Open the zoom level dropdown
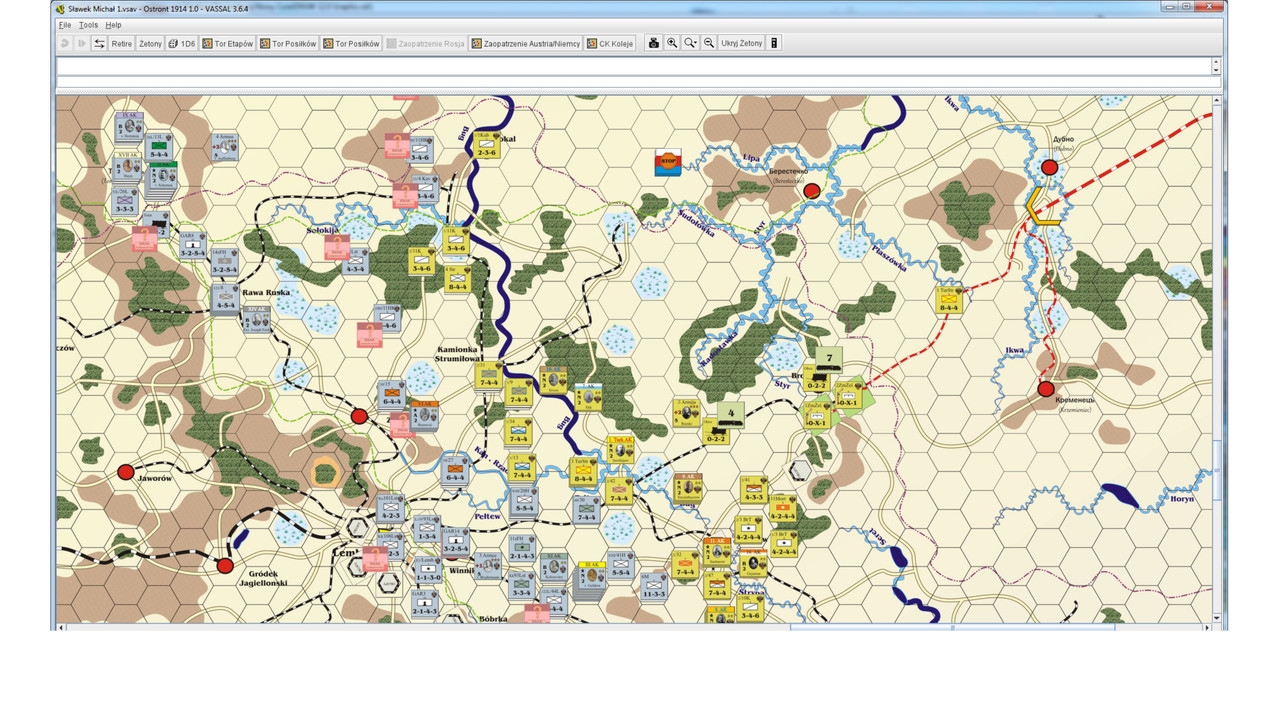The image size is (1280, 712). [690, 44]
